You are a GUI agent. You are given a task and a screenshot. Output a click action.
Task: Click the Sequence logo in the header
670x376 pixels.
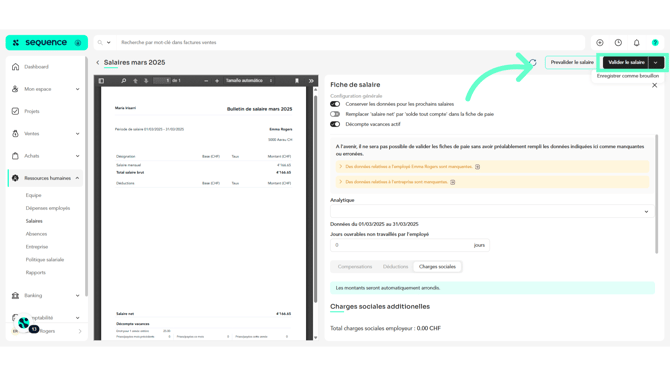pos(46,42)
